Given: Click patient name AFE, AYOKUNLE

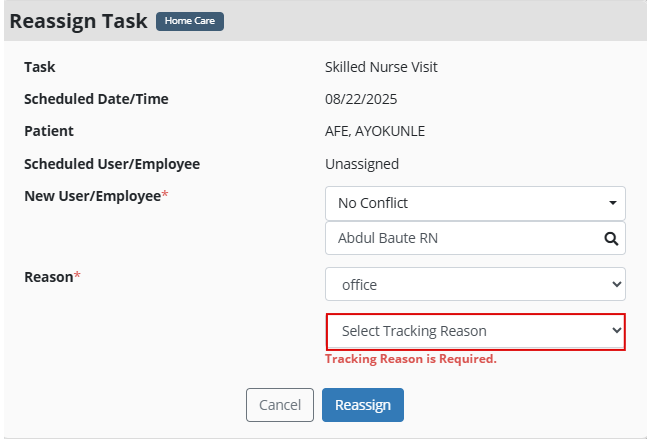Looking at the screenshot, I should pyautogui.click(x=375, y=131).
